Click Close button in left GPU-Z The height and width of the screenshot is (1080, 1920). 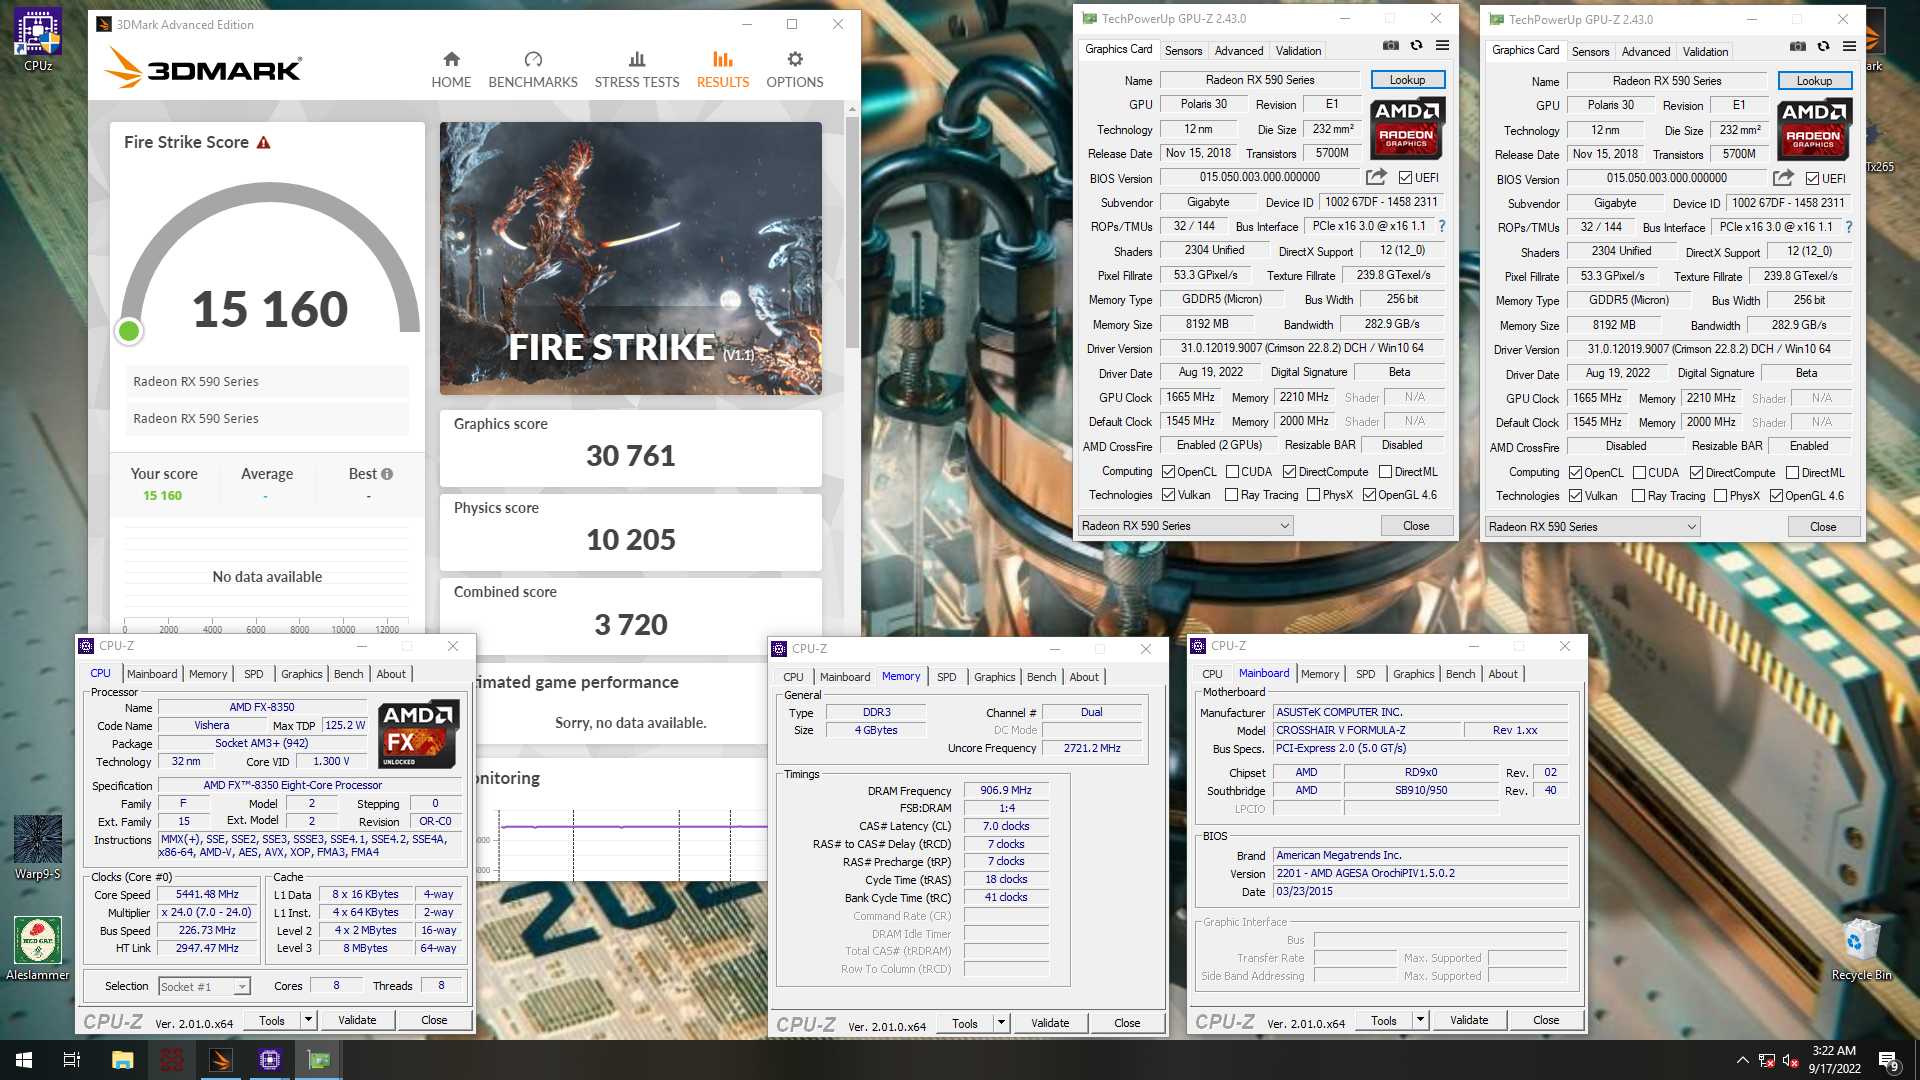click(1416, 526)
